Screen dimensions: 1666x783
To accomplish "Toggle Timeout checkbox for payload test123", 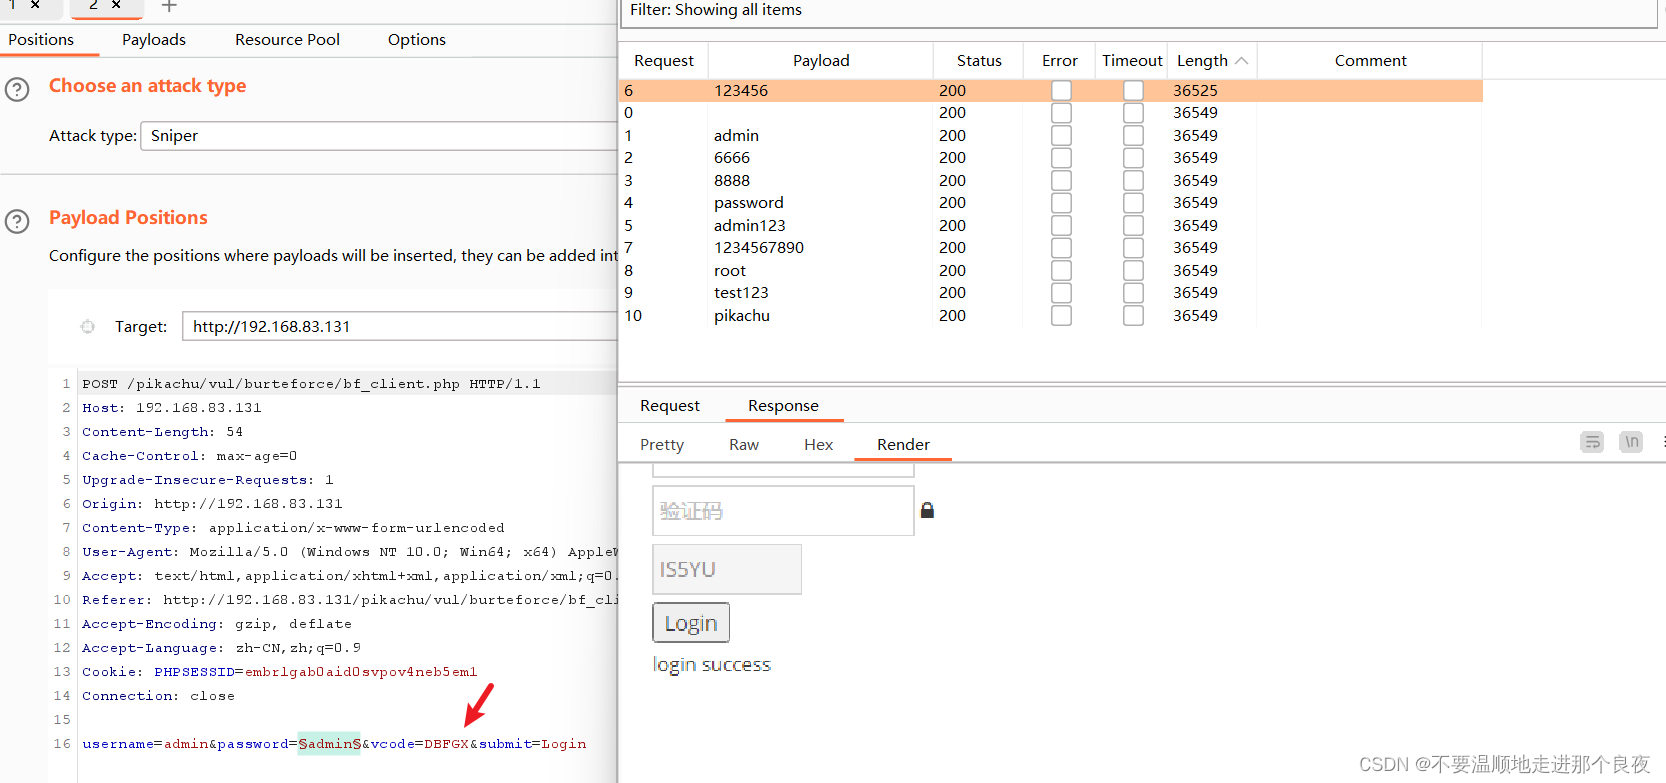I will click(x=1133, y=293).
